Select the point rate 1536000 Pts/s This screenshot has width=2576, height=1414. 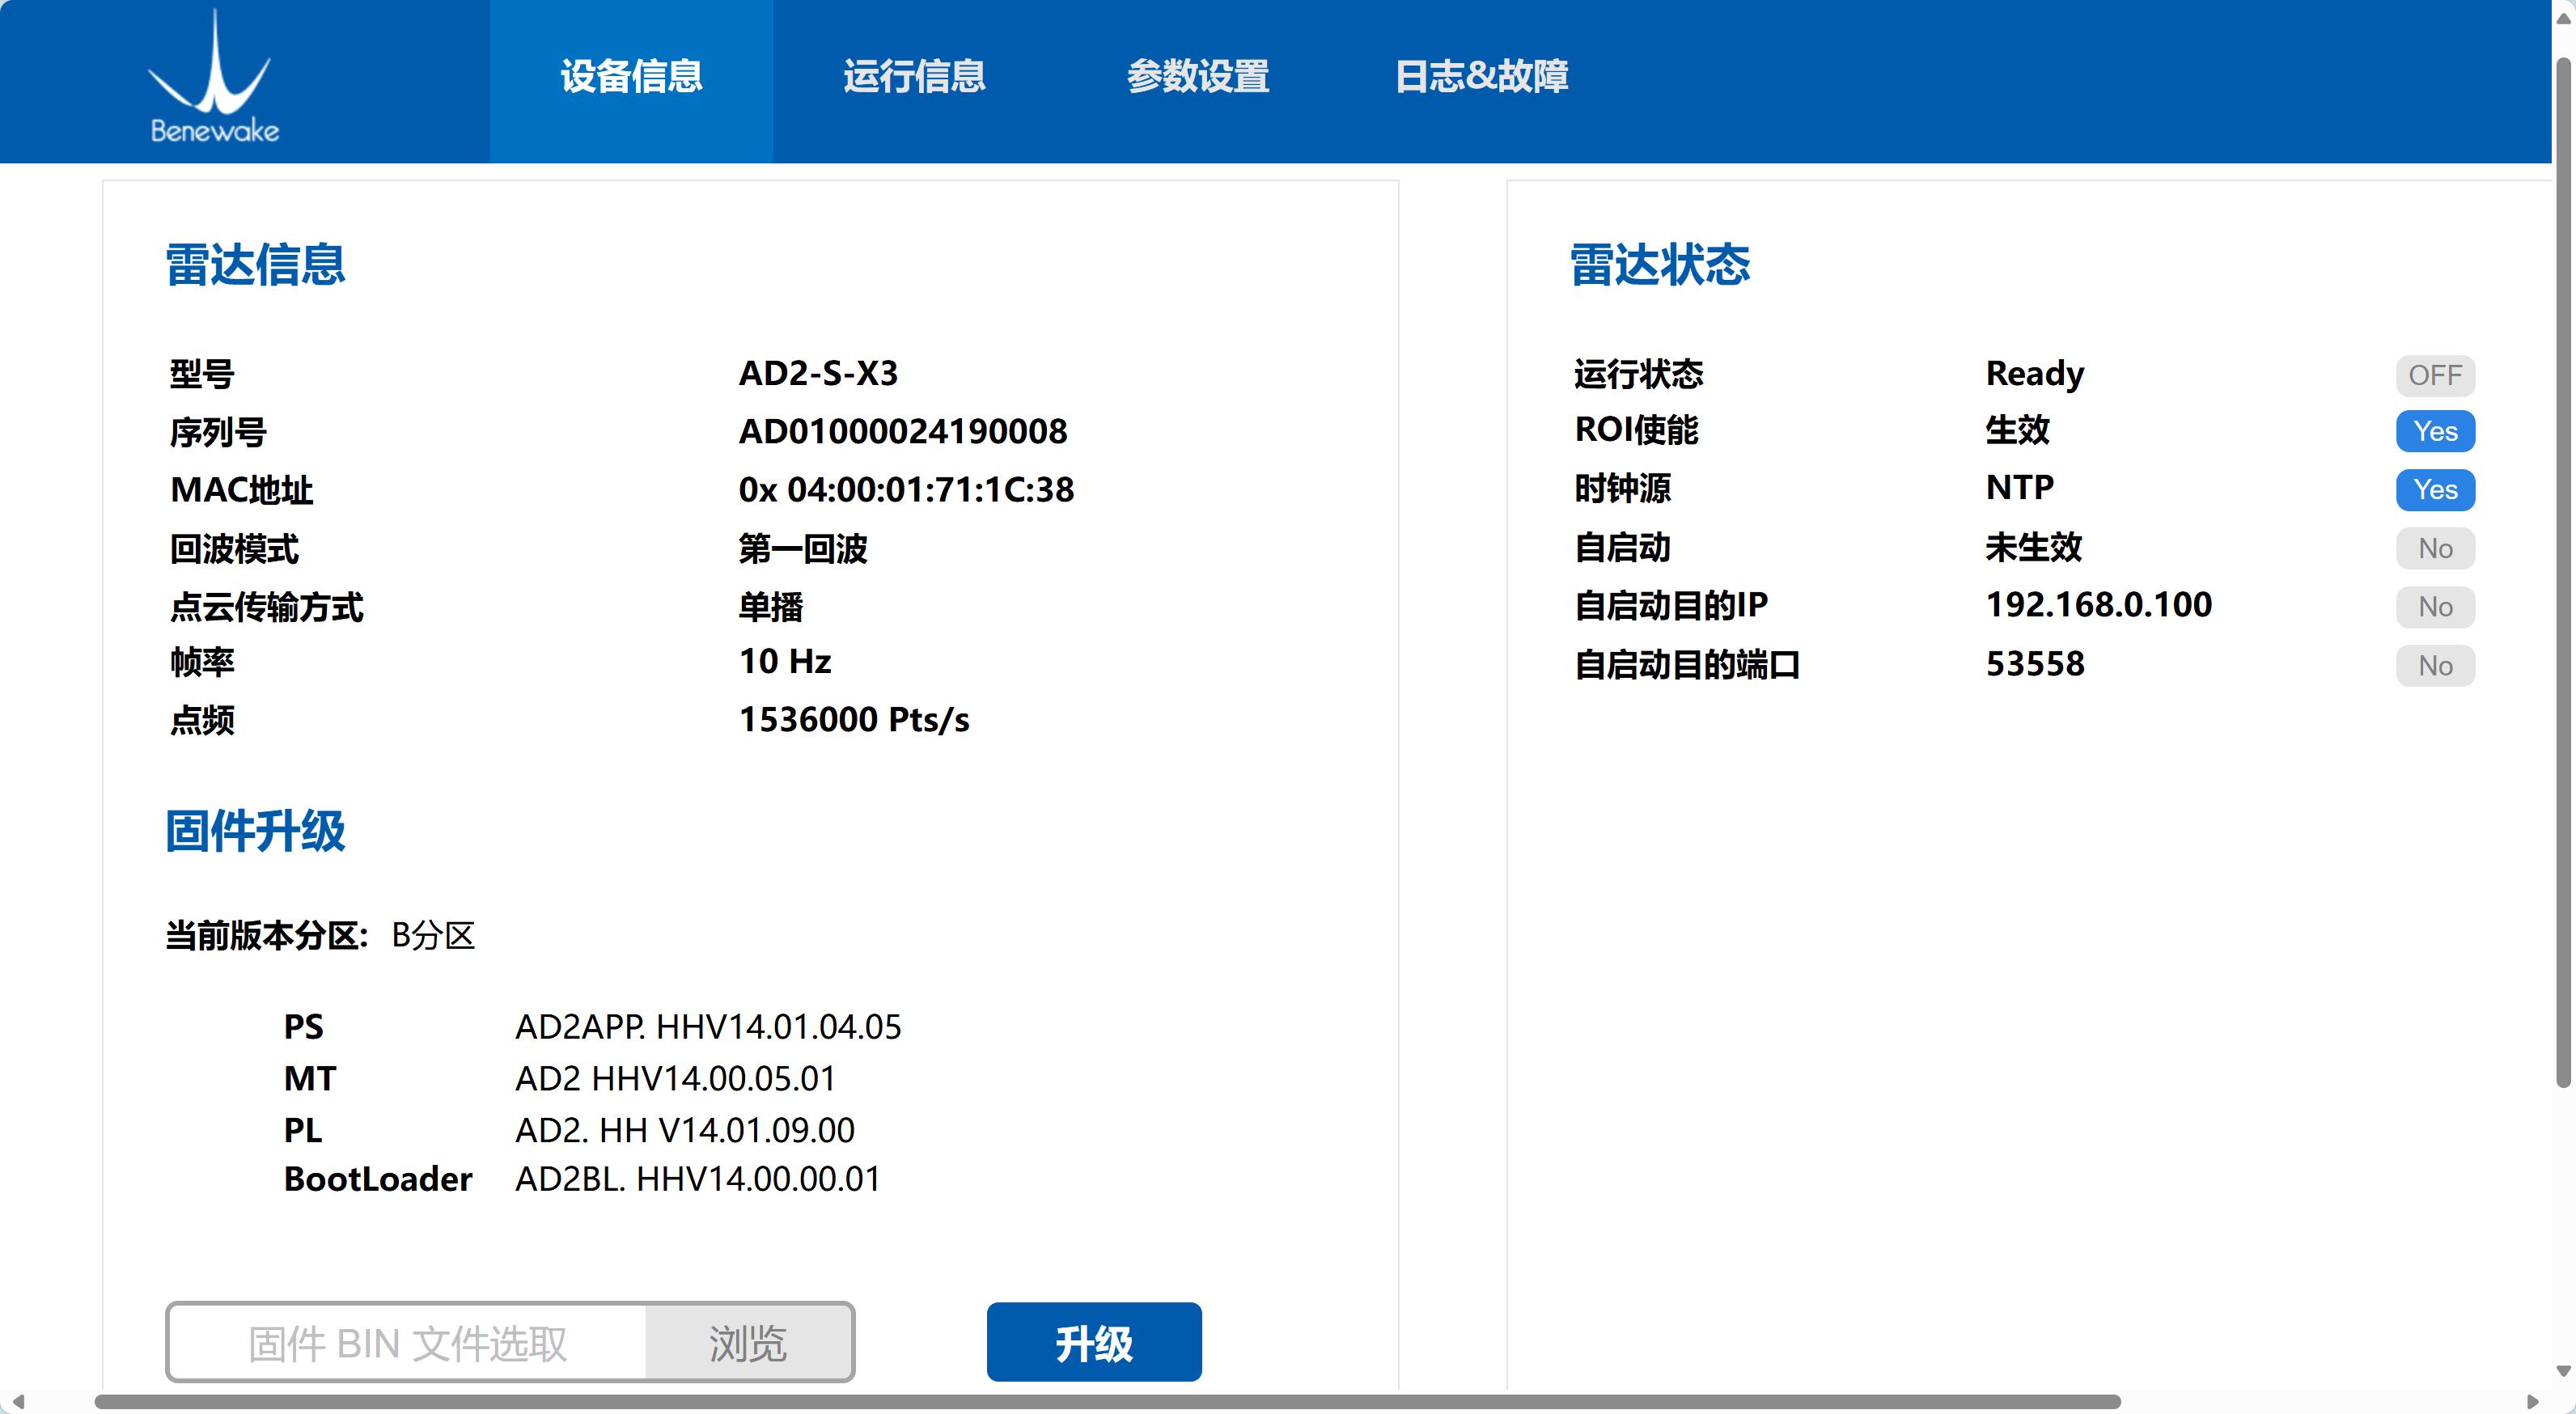854,720
